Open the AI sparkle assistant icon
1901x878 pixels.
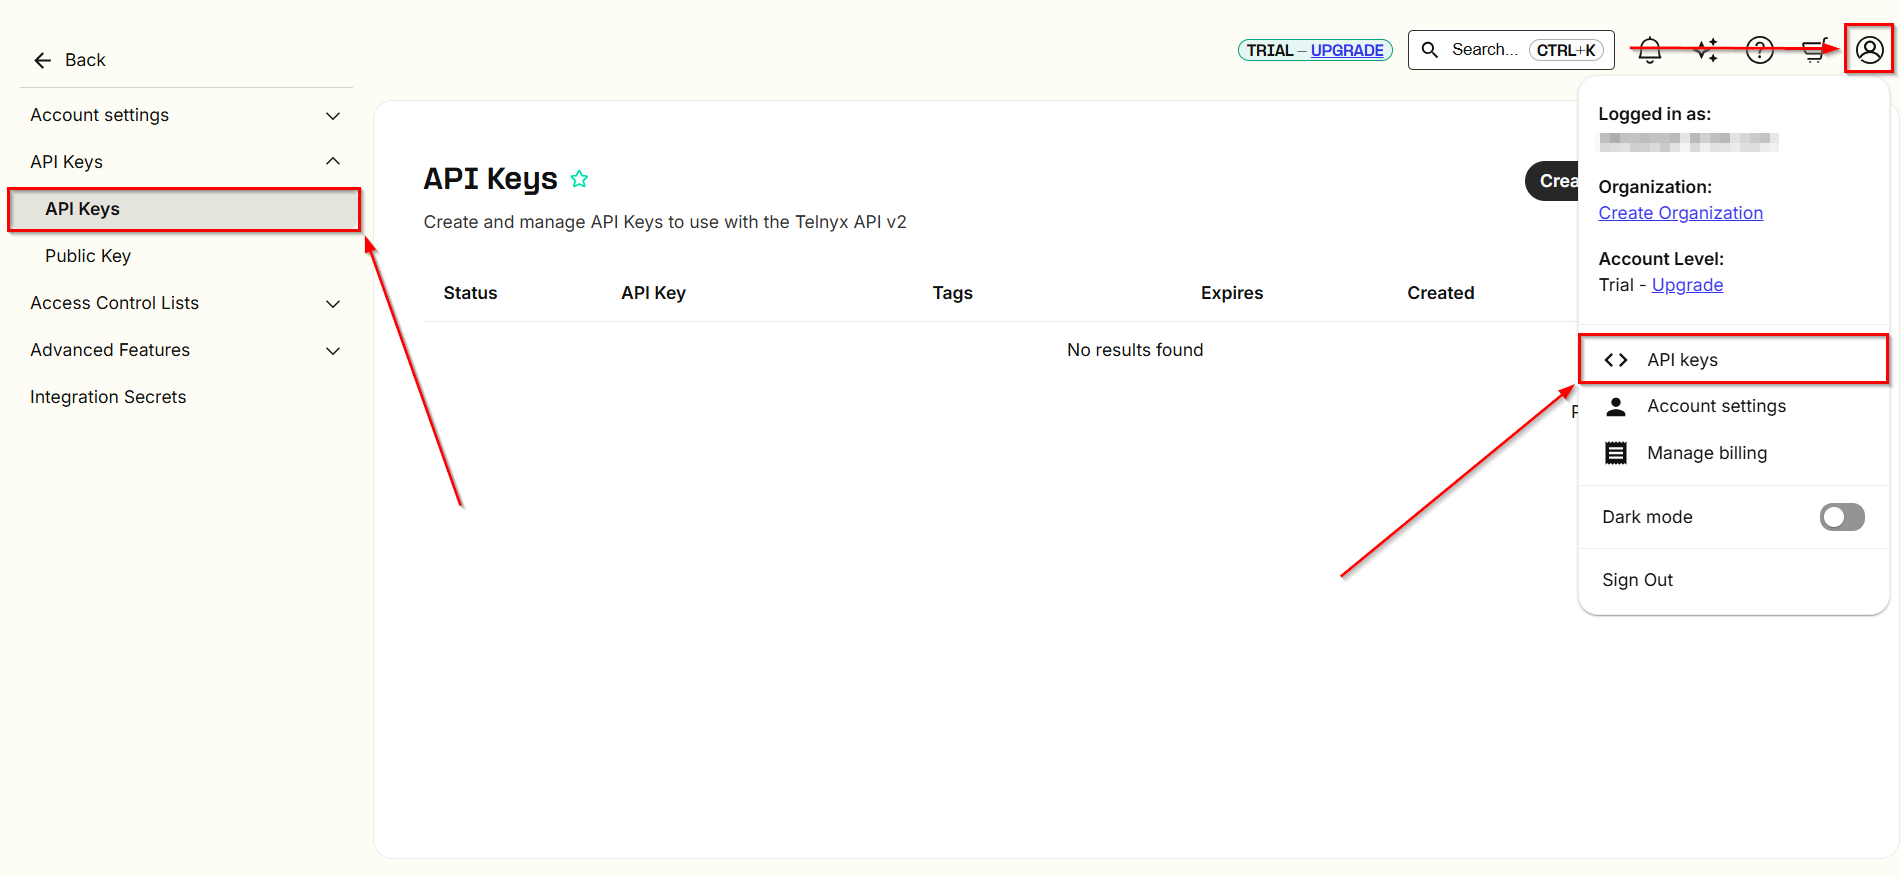(1706, 50)
